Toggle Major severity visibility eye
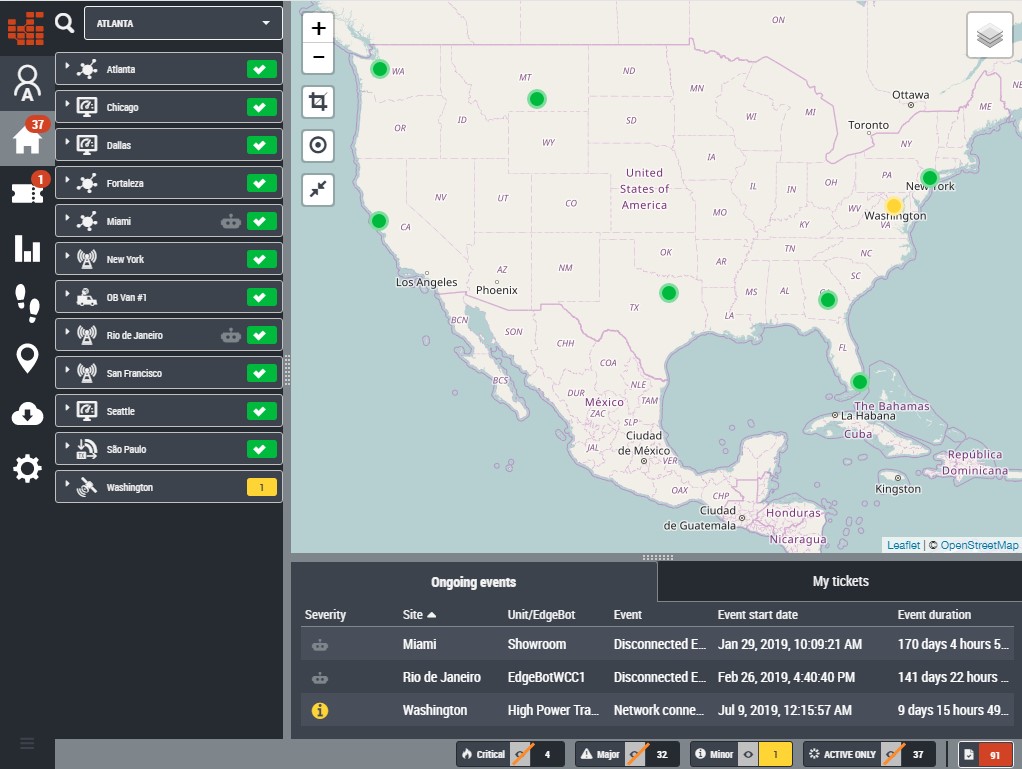 [636, 754]
